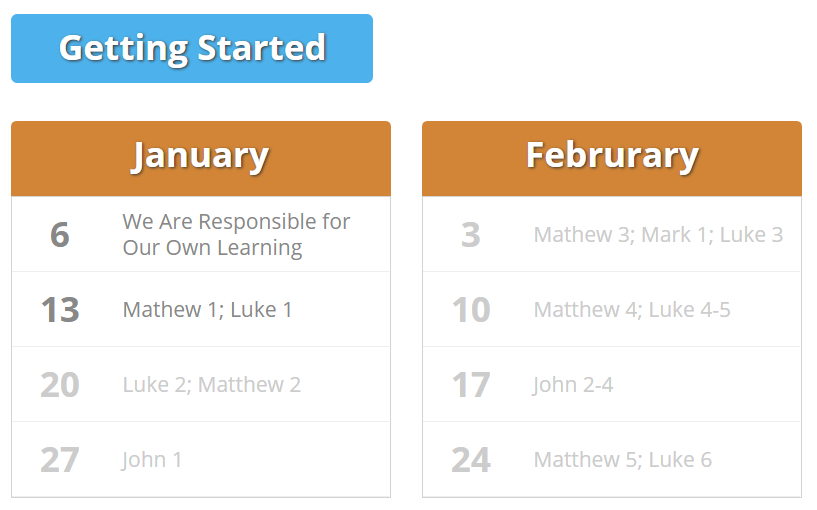The height and width of the screenshot is (510, 817).
Task: Click the date number 3 in Februrary
Action: [x=471, y=234]
